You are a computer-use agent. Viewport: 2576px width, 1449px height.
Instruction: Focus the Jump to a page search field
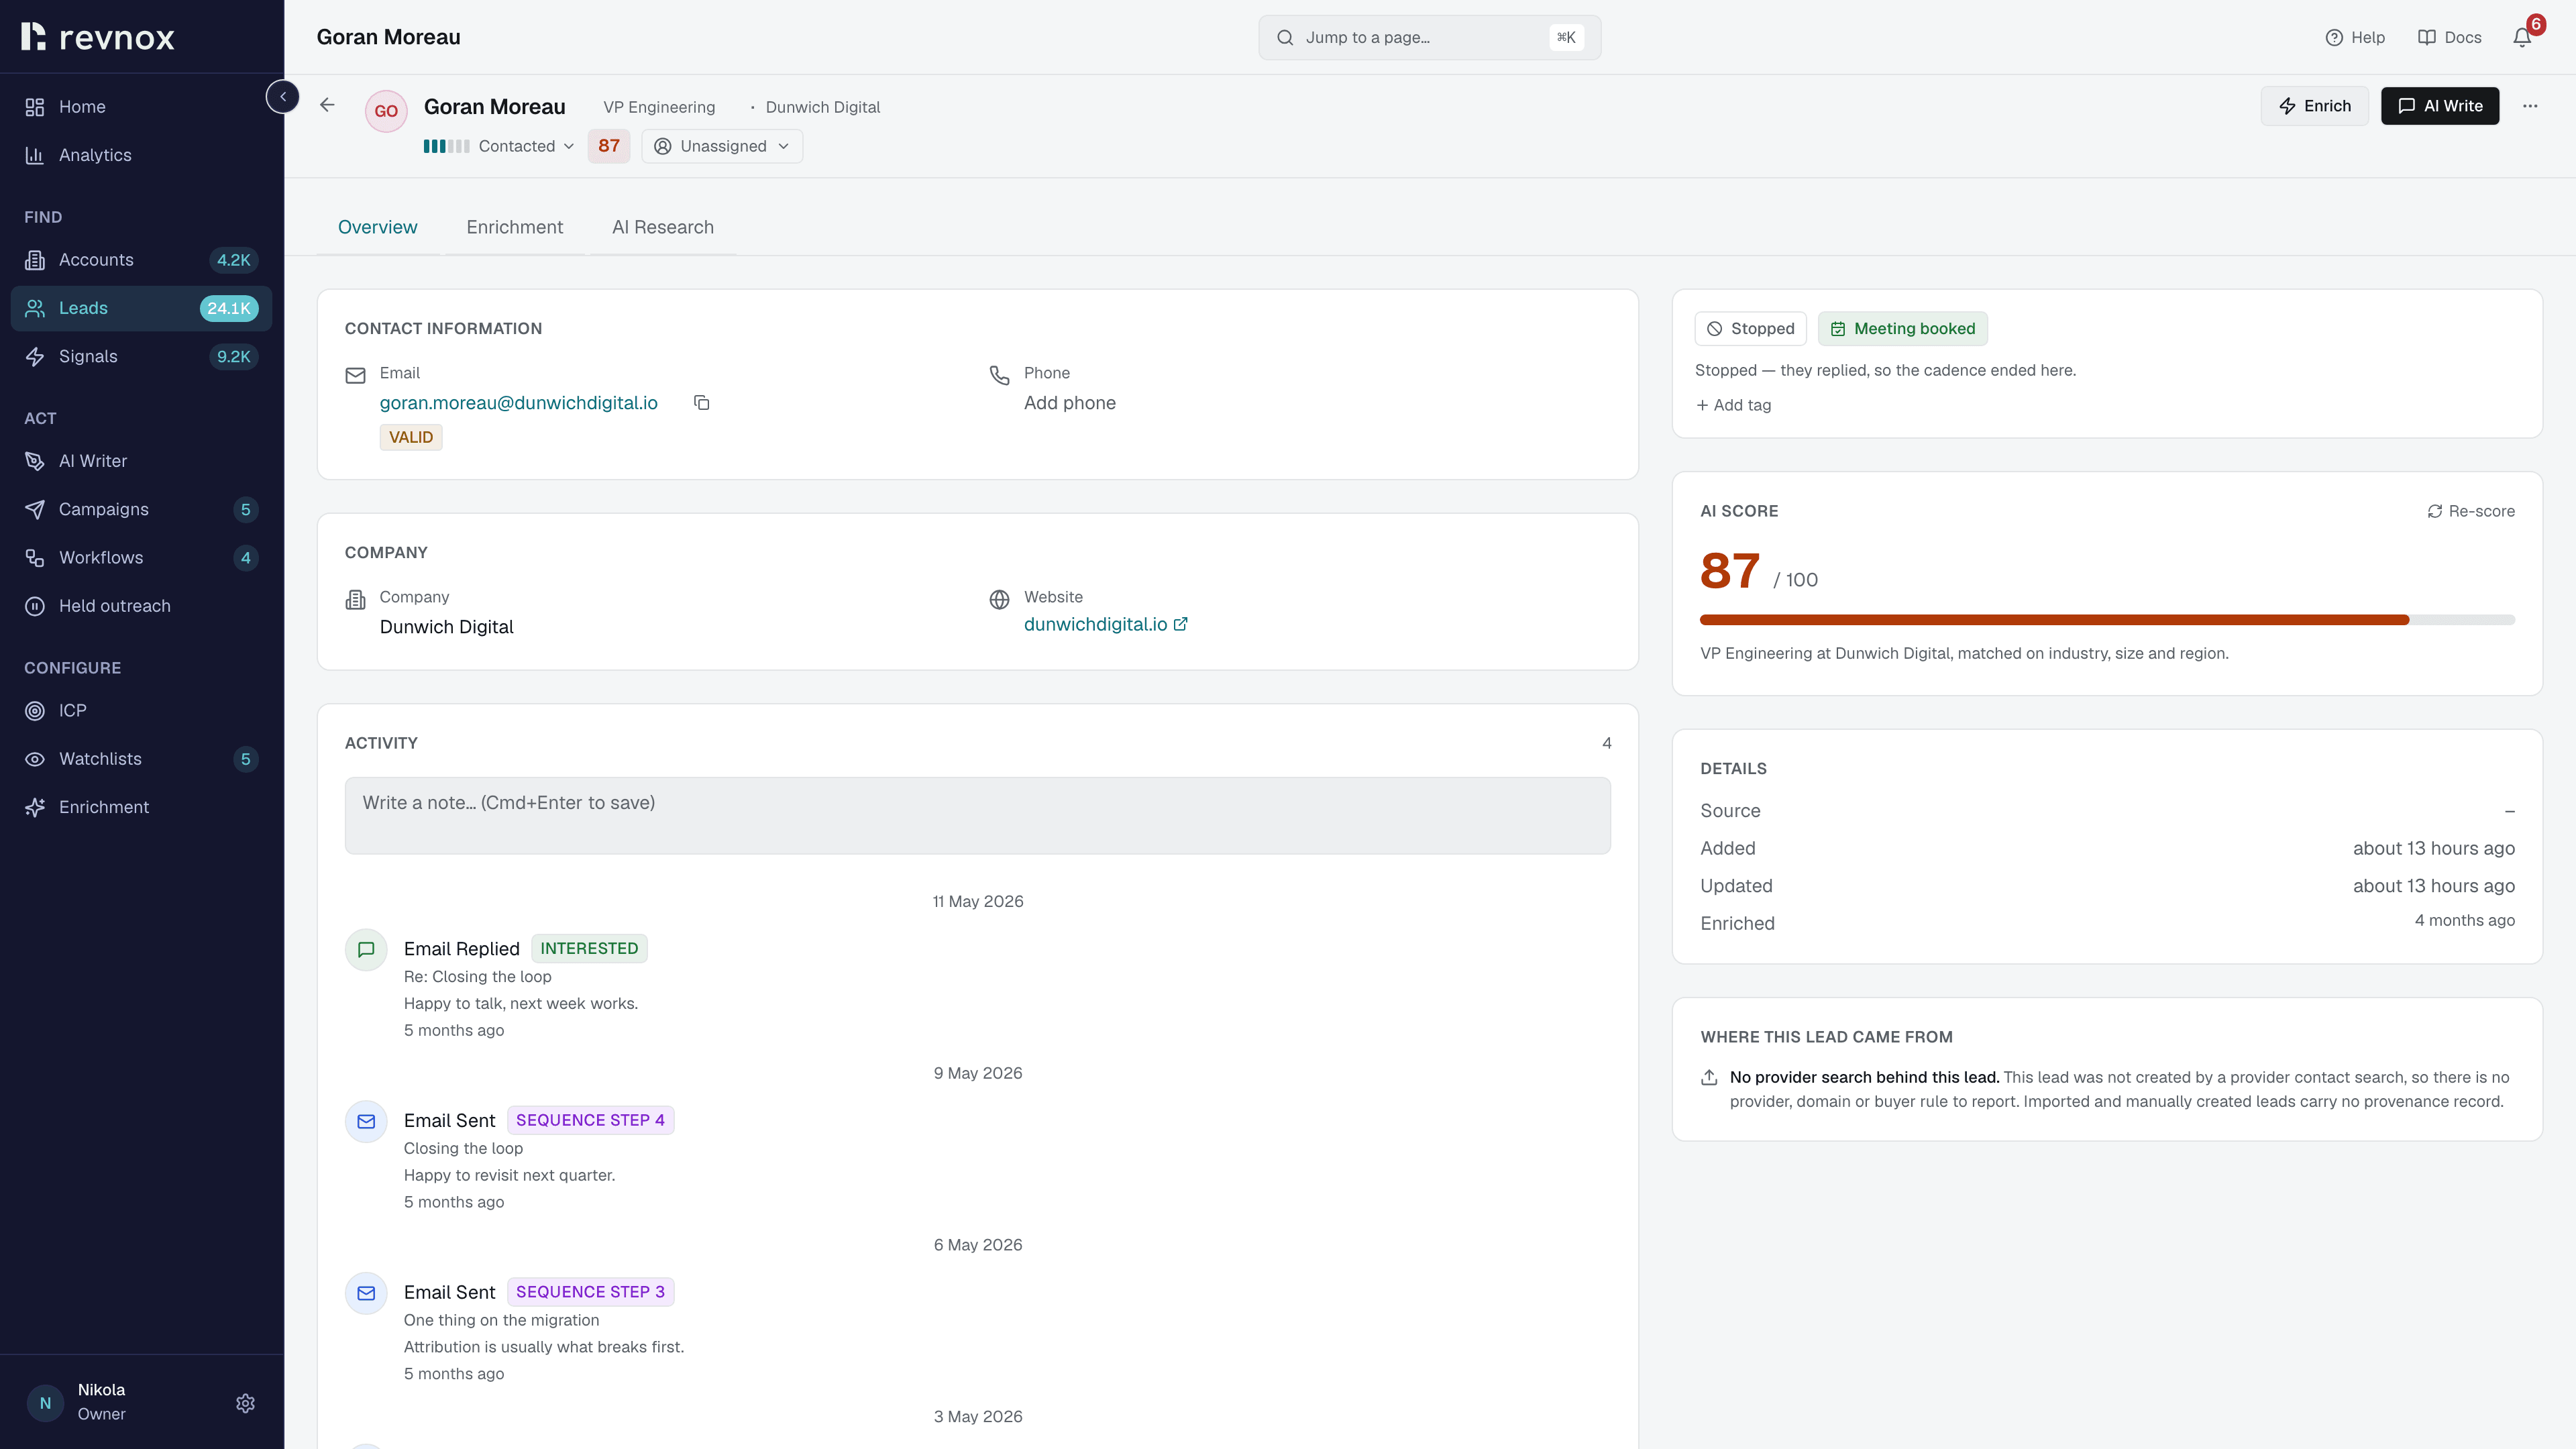(1429, 37)
